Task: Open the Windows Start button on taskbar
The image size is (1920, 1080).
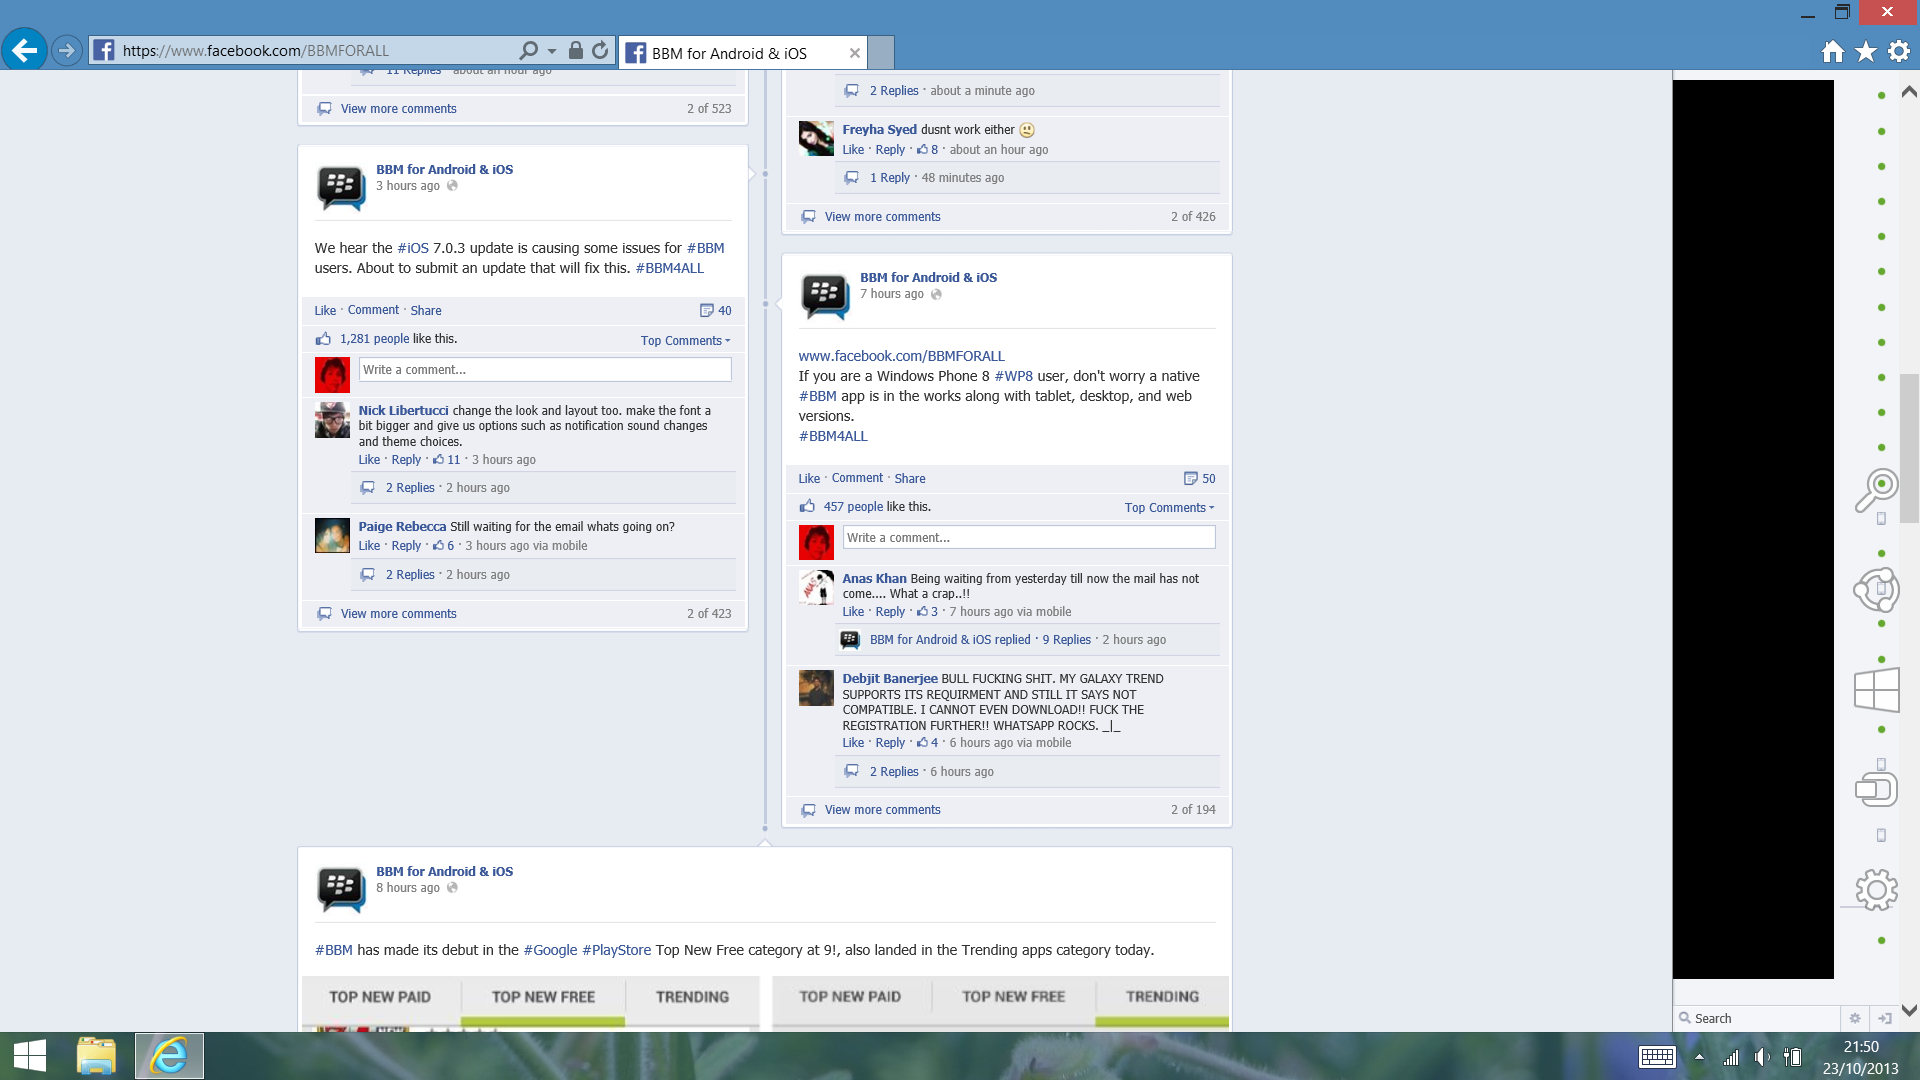Action: [x=30, y=1056]
